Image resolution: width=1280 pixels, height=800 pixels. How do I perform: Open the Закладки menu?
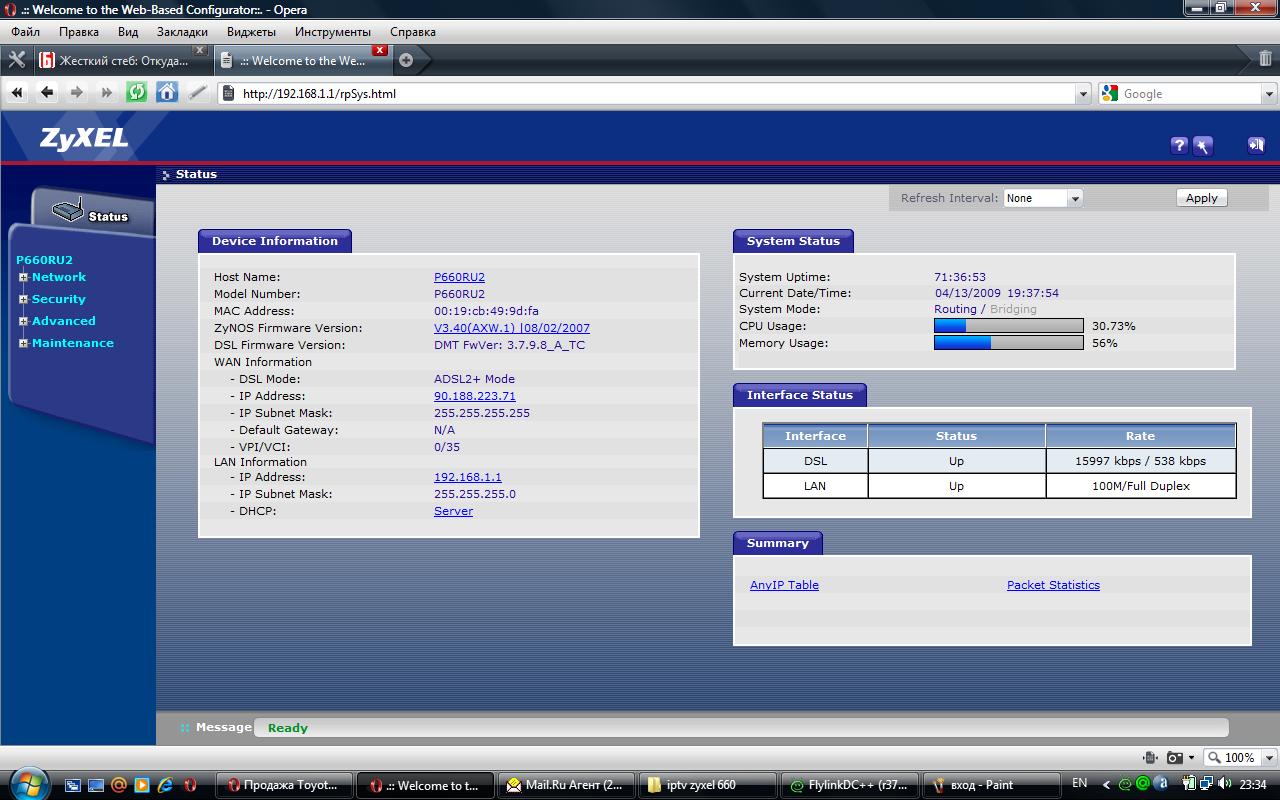(182, 31)
